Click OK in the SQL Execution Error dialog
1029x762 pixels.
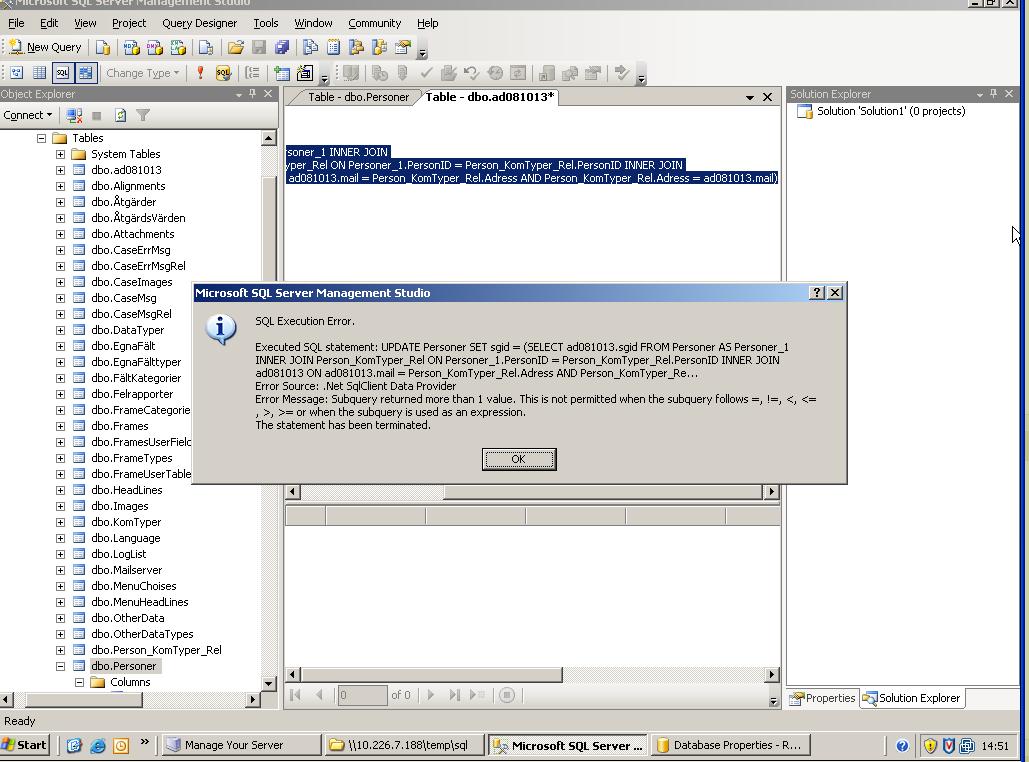[x=518, y=459]
